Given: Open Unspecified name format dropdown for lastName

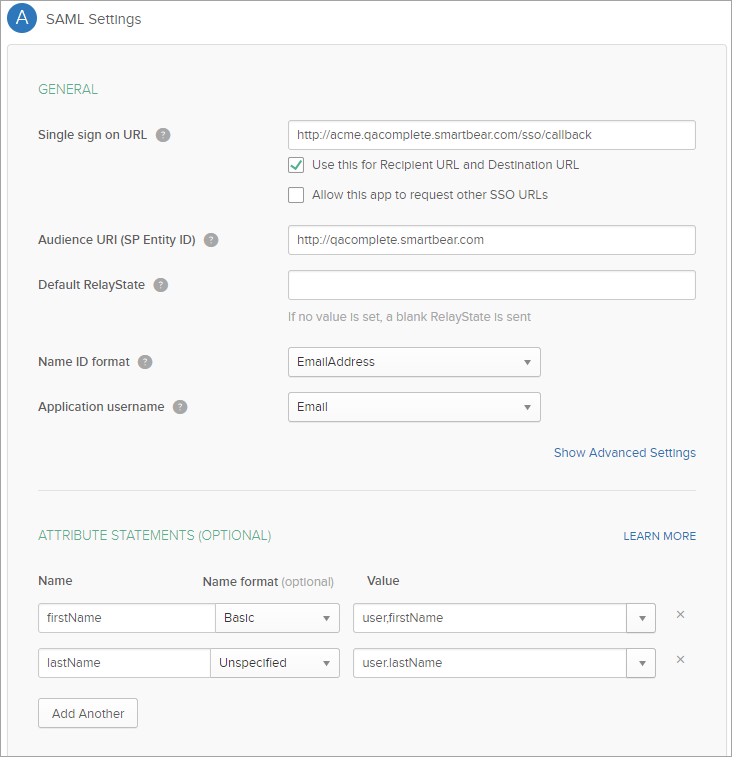Looking at the screenshot, I should 274,663.
